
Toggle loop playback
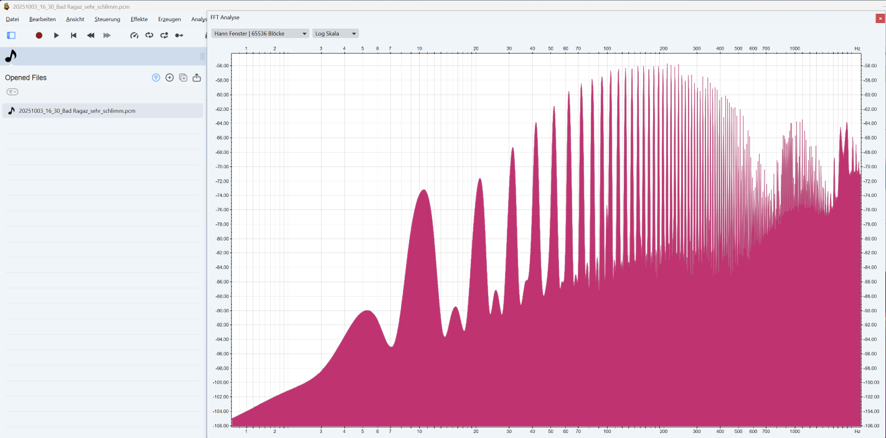tap(149, 35)
